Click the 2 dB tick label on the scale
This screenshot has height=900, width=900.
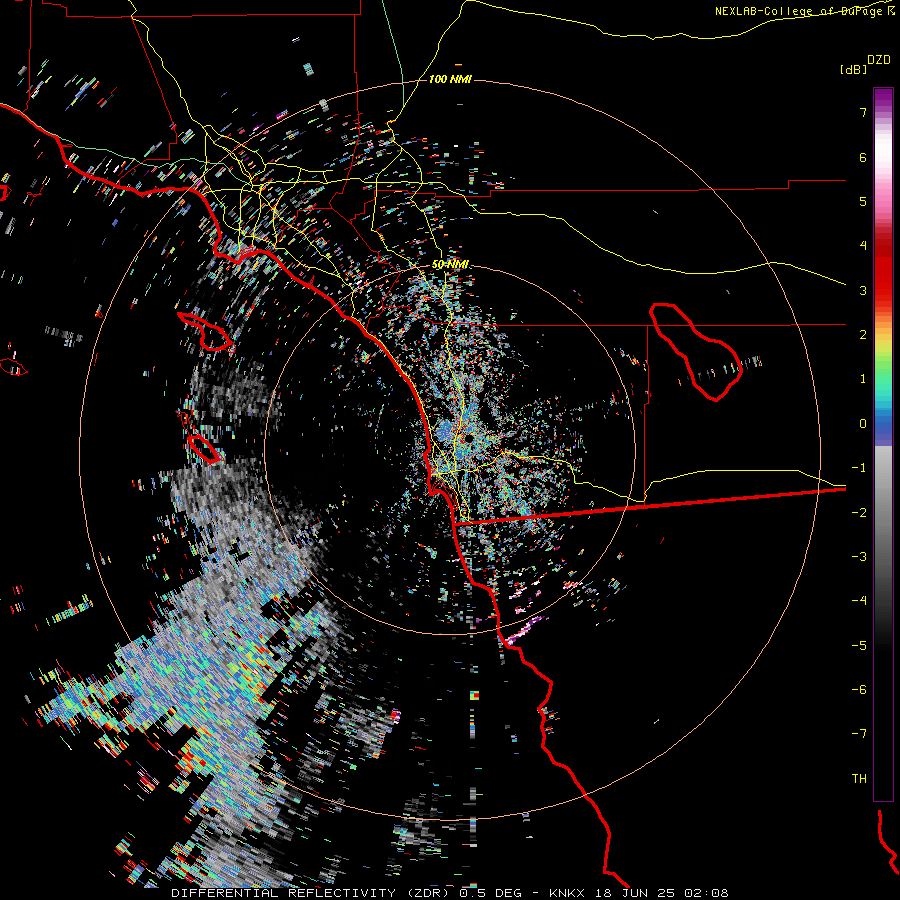click(863, 335)
